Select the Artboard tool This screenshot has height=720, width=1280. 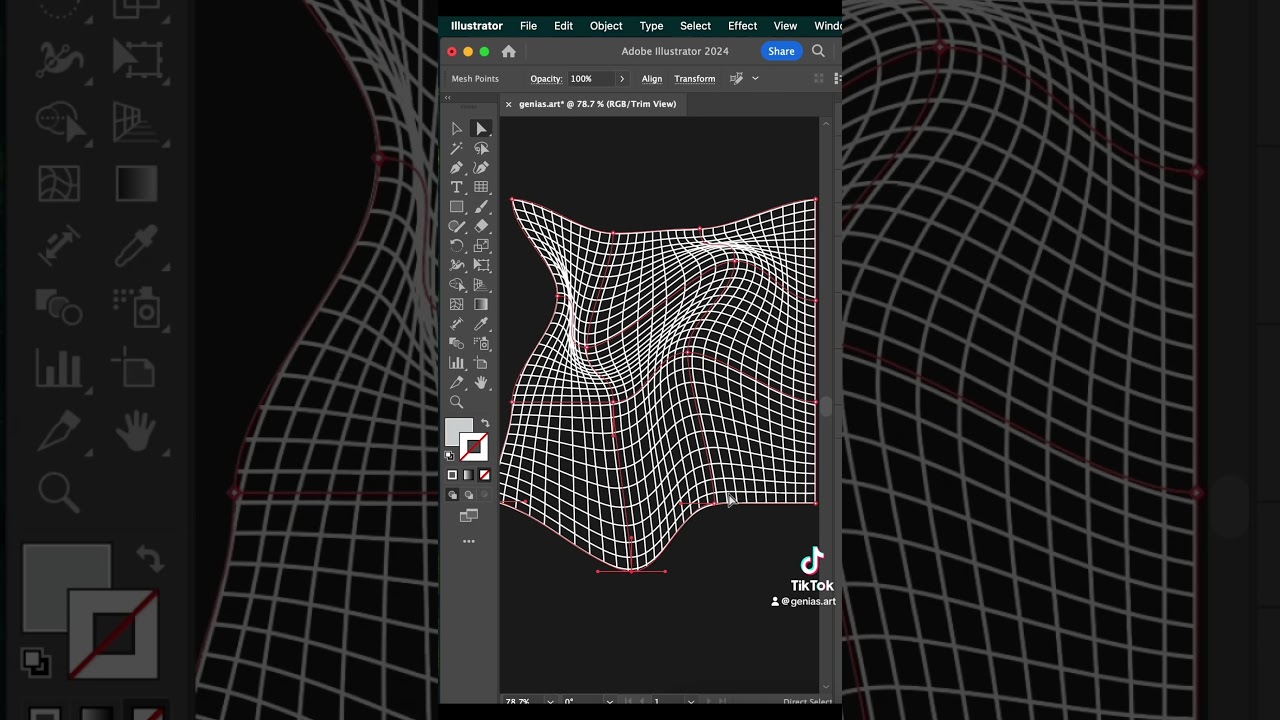(481, 363)
